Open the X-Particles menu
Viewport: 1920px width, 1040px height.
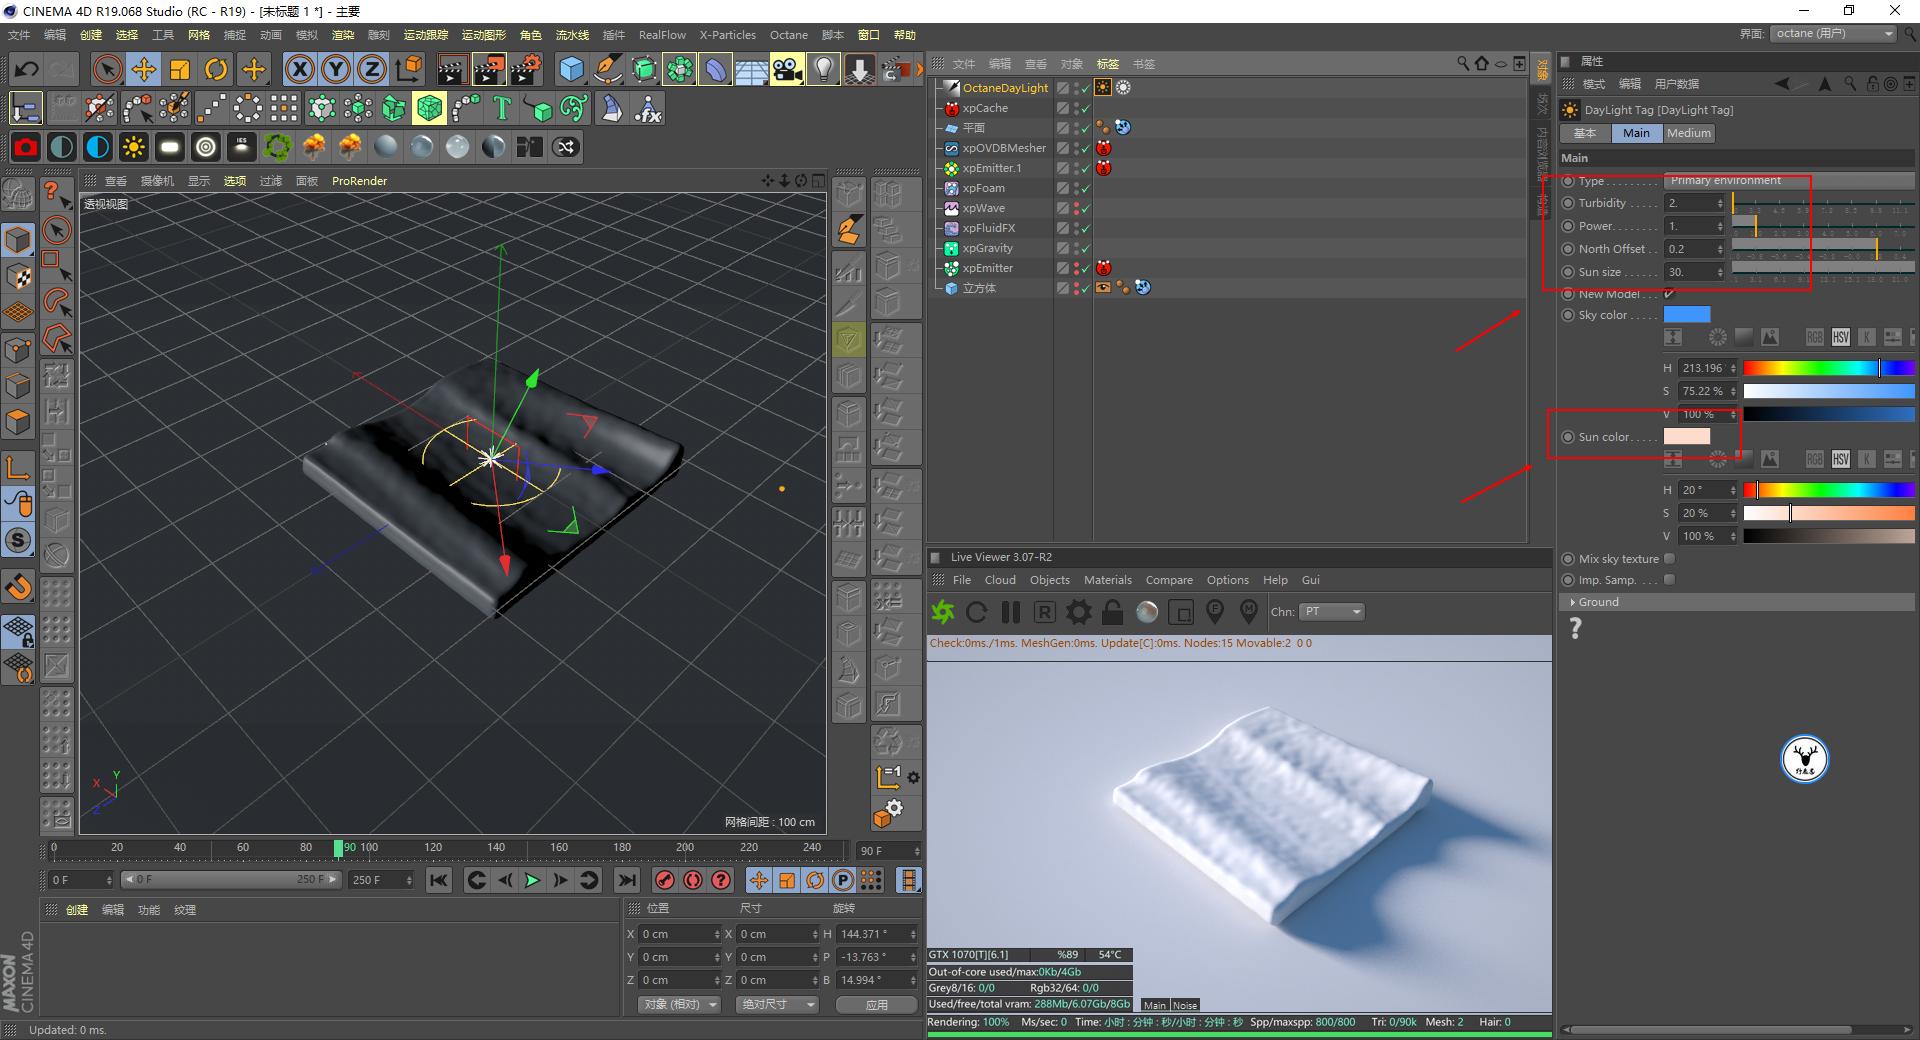click(727, 35)
